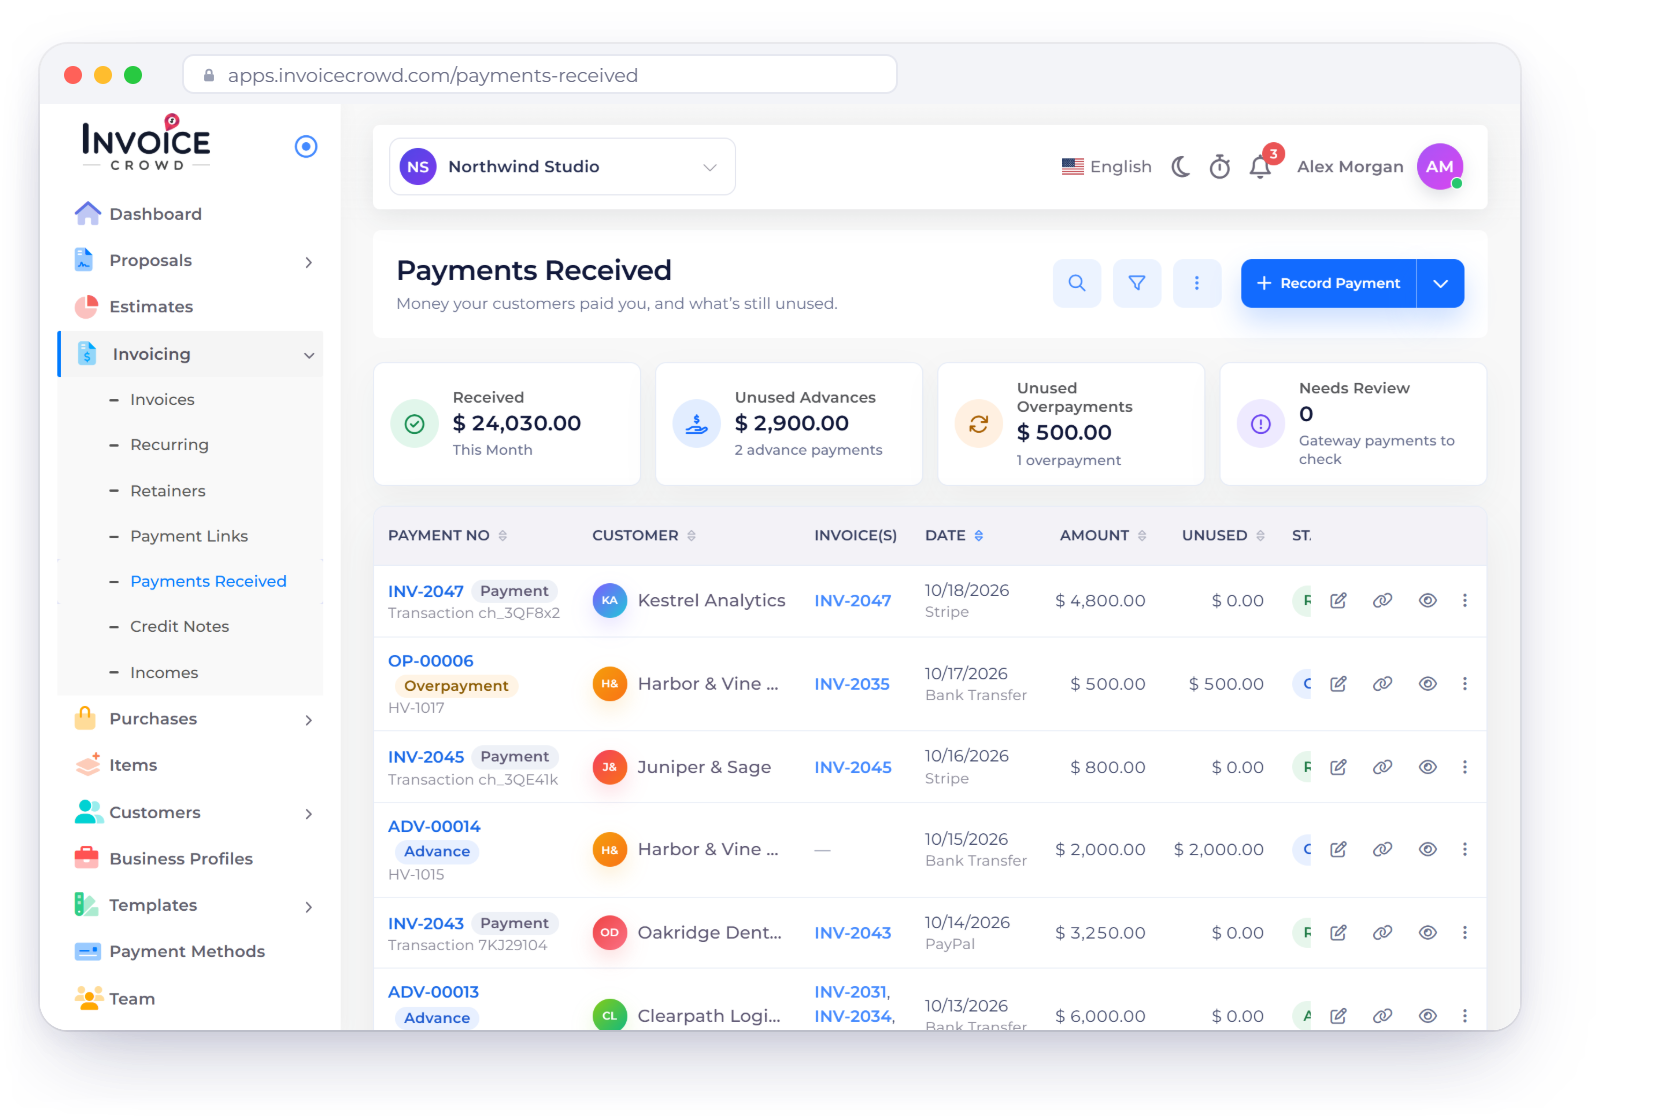
Task: Open Record Payment dropdown arrow
Action: (1440, 283)
